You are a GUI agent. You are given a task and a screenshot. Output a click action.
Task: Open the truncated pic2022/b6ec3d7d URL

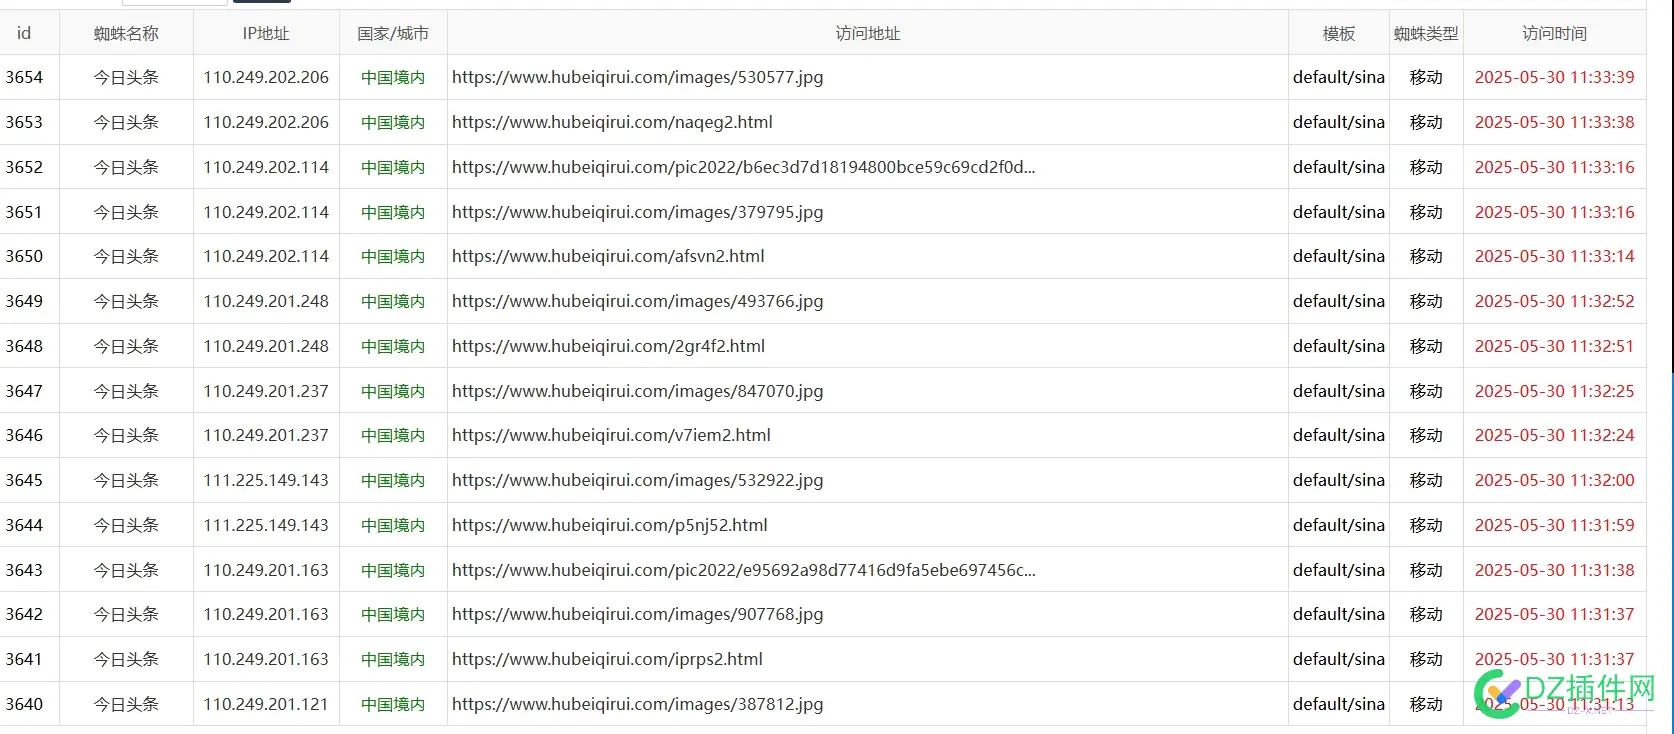coord(743,167)
